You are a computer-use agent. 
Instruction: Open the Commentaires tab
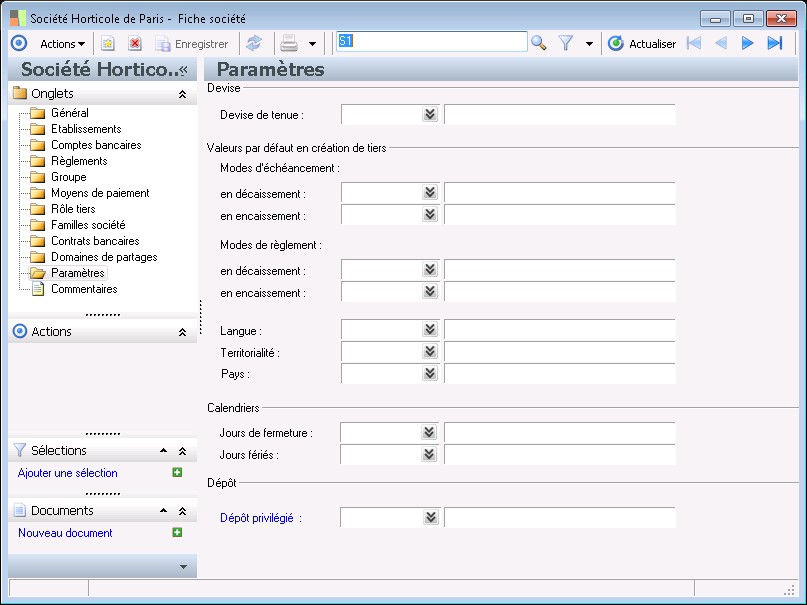tap(84, 288)
